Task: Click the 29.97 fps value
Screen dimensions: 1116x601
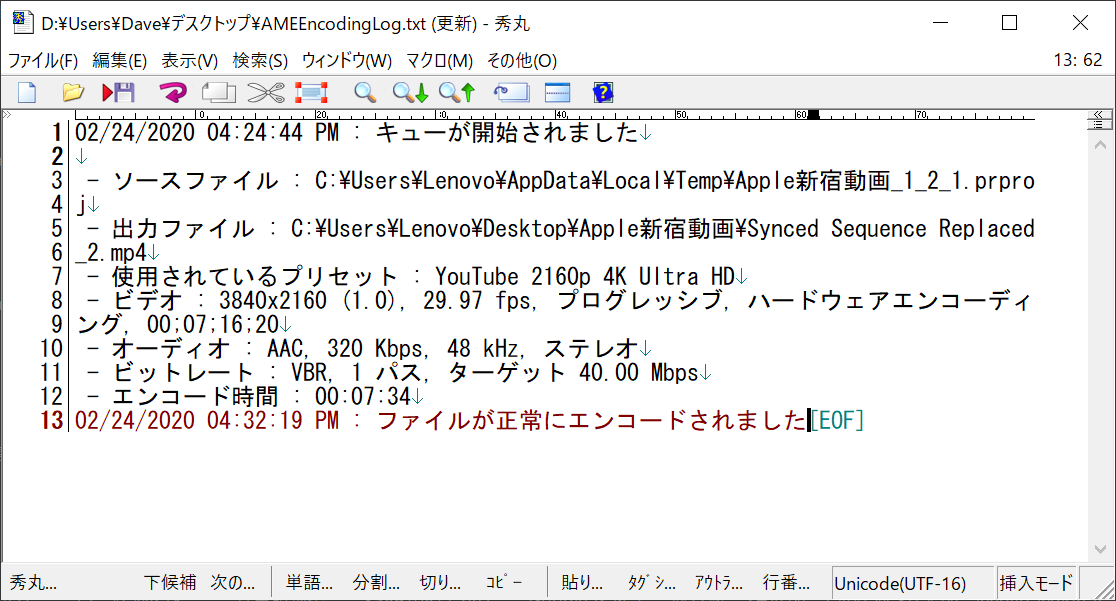Action: (477, 300)
